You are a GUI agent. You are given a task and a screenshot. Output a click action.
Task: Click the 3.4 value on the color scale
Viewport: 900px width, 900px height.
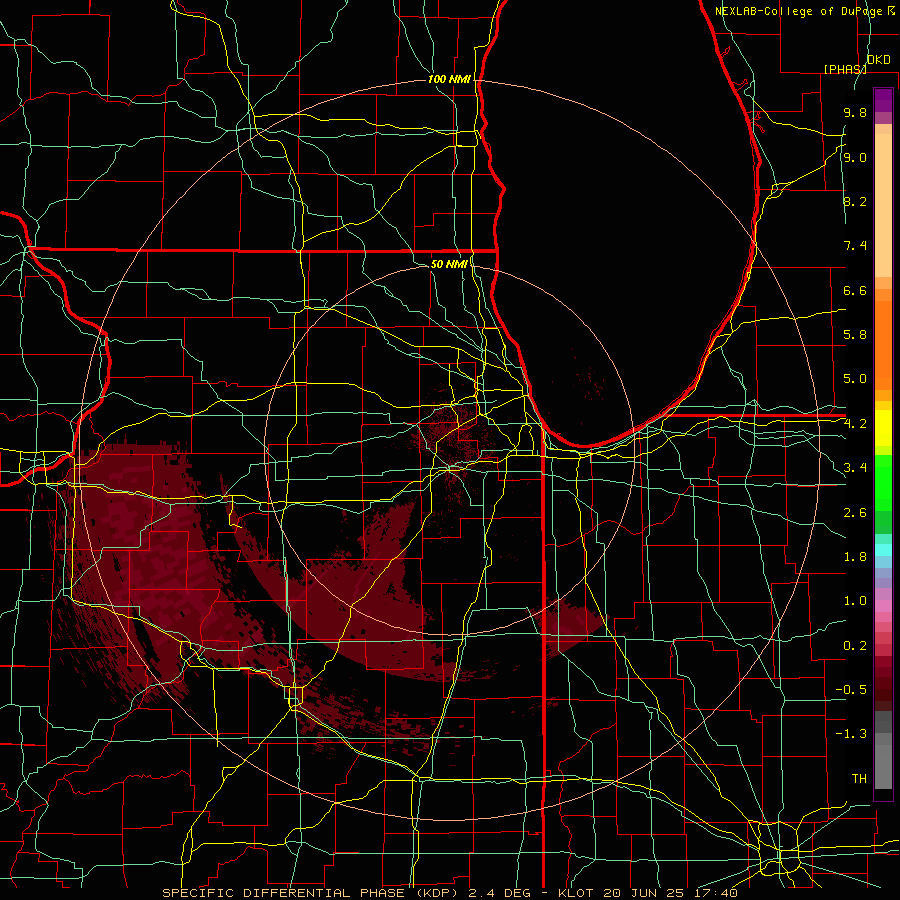[855, 468]
